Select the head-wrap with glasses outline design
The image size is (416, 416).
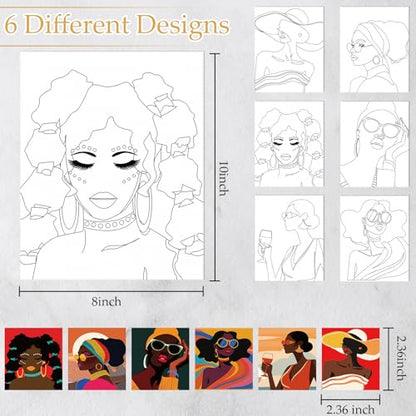coord(374,50)
